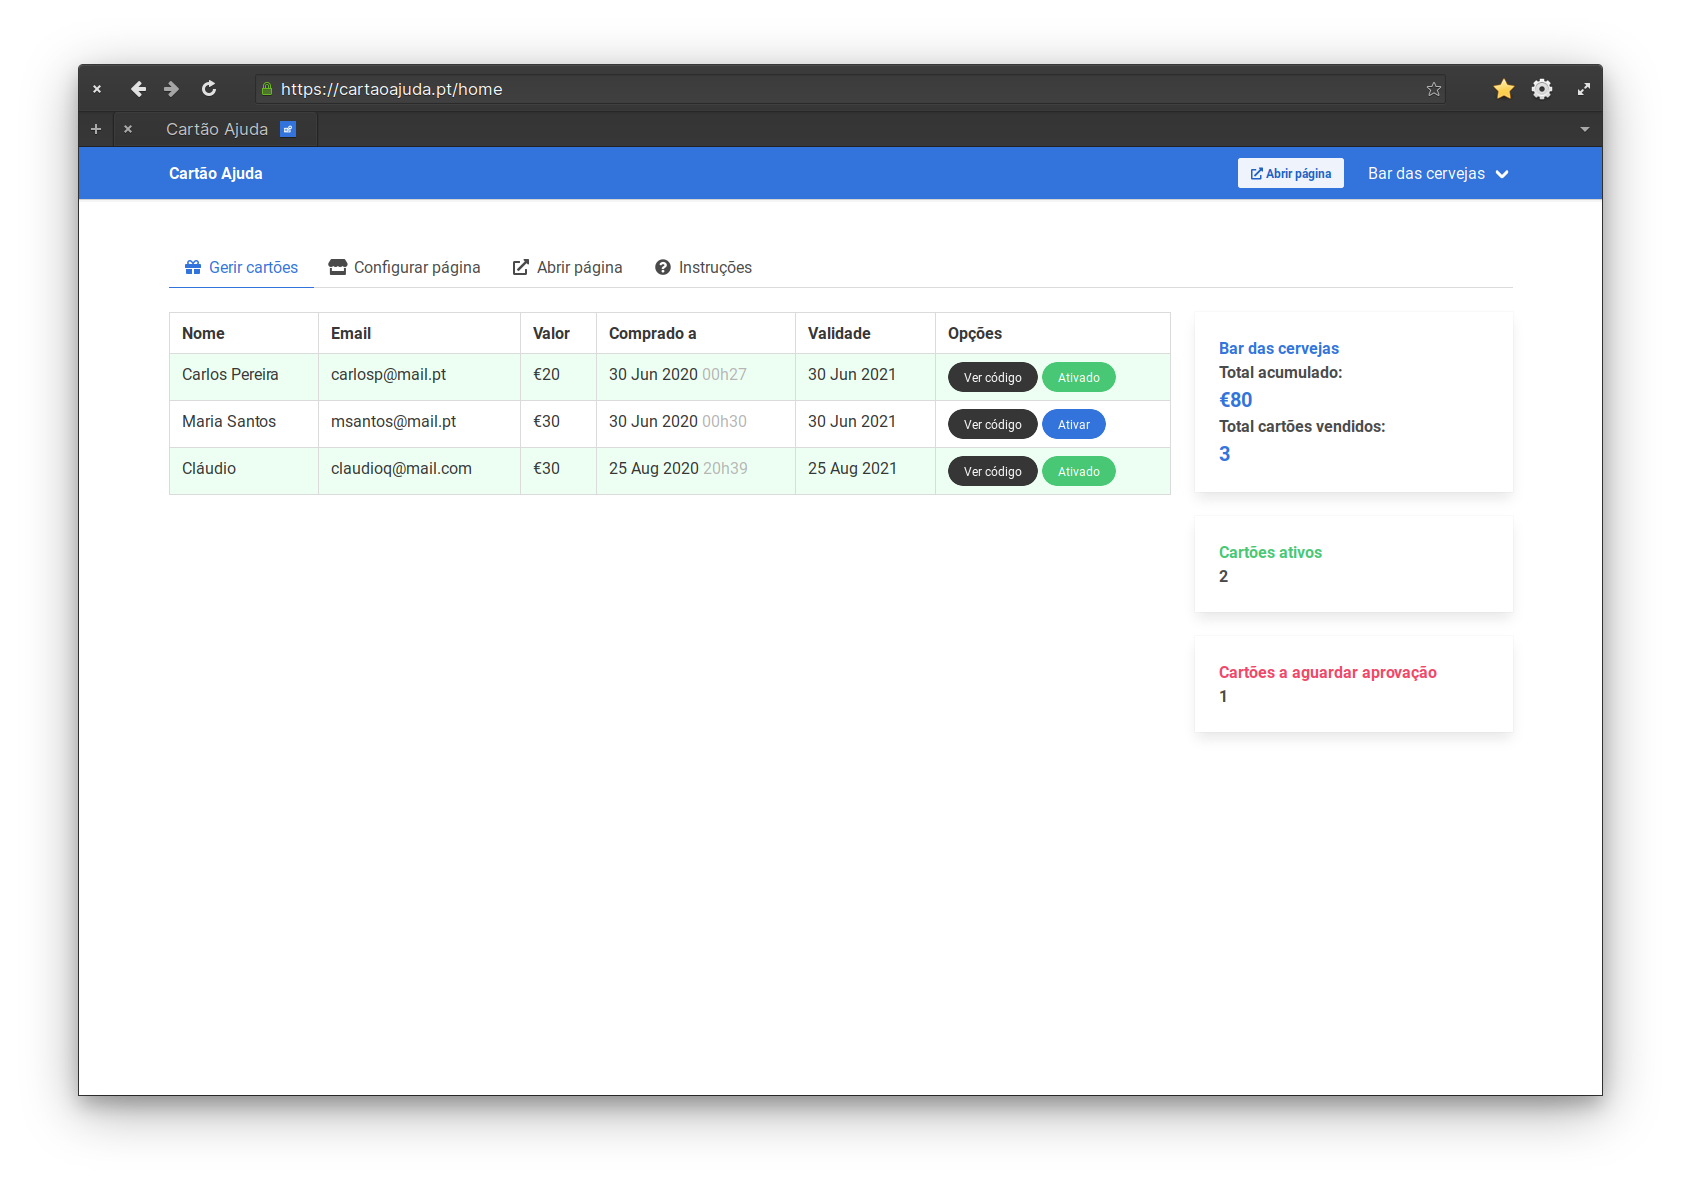
Task: Open the Instruções tab
Action: [x=704, y=267]
